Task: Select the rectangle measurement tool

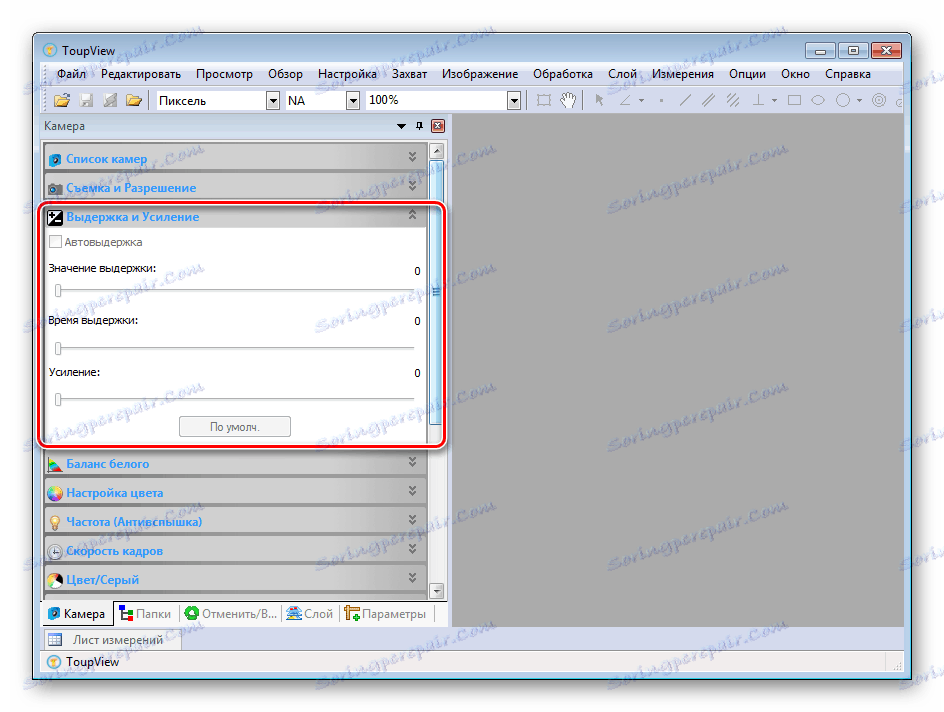Action: (x=795, y=101)
